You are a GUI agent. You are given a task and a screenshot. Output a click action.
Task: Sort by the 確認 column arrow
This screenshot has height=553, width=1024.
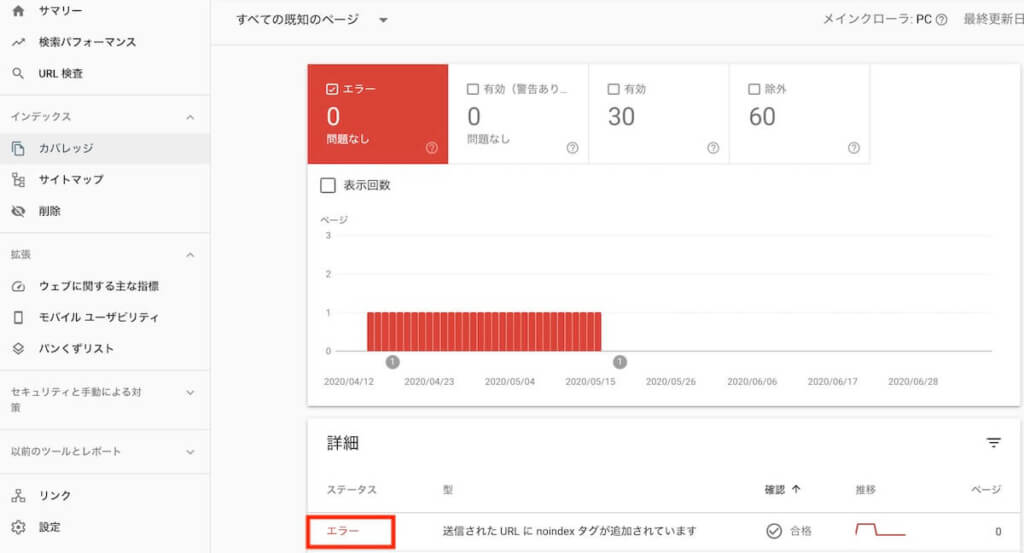796,489
